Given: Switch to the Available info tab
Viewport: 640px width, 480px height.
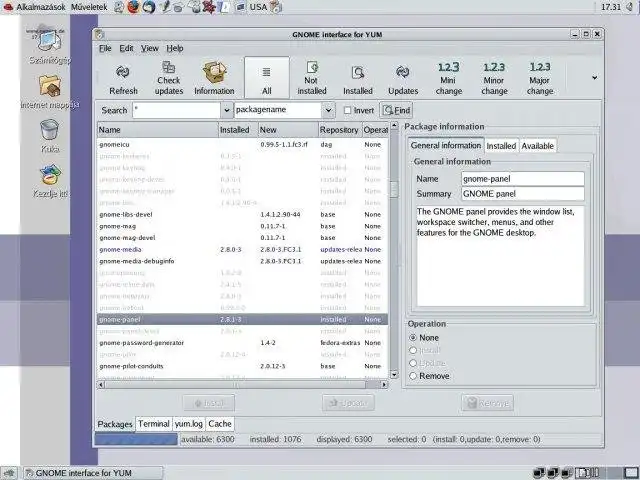Looking at the screenshot, I should (538, 146).
